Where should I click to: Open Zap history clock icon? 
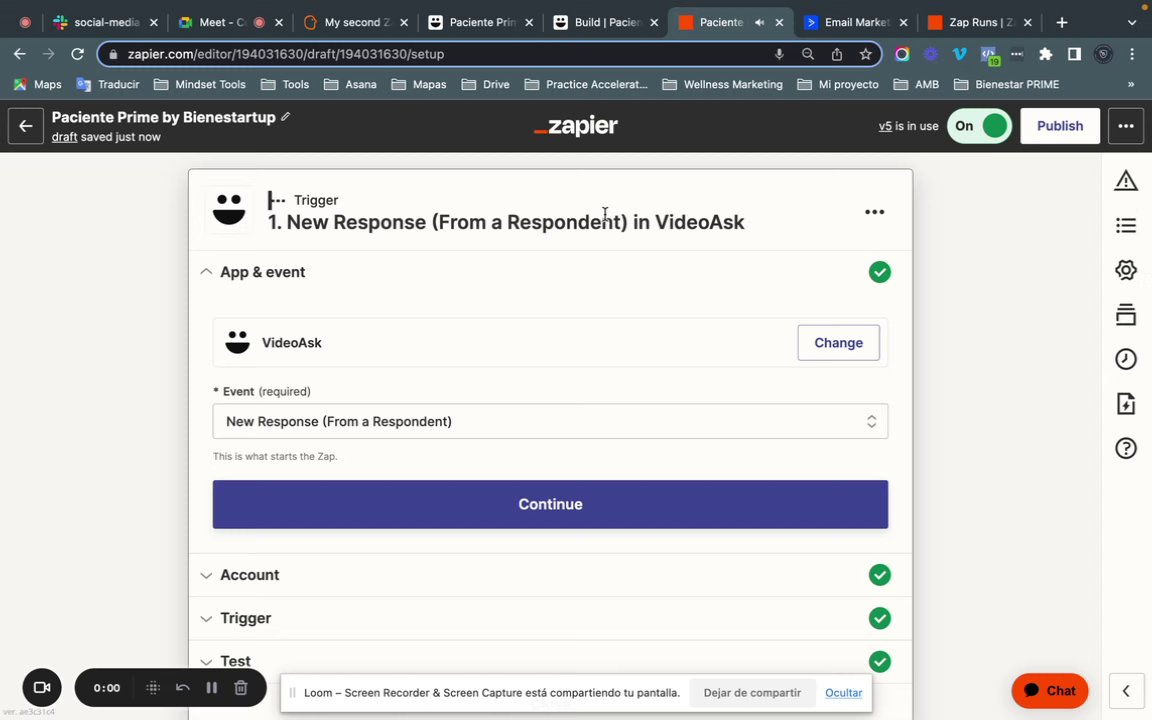(x=1126, y=359)
